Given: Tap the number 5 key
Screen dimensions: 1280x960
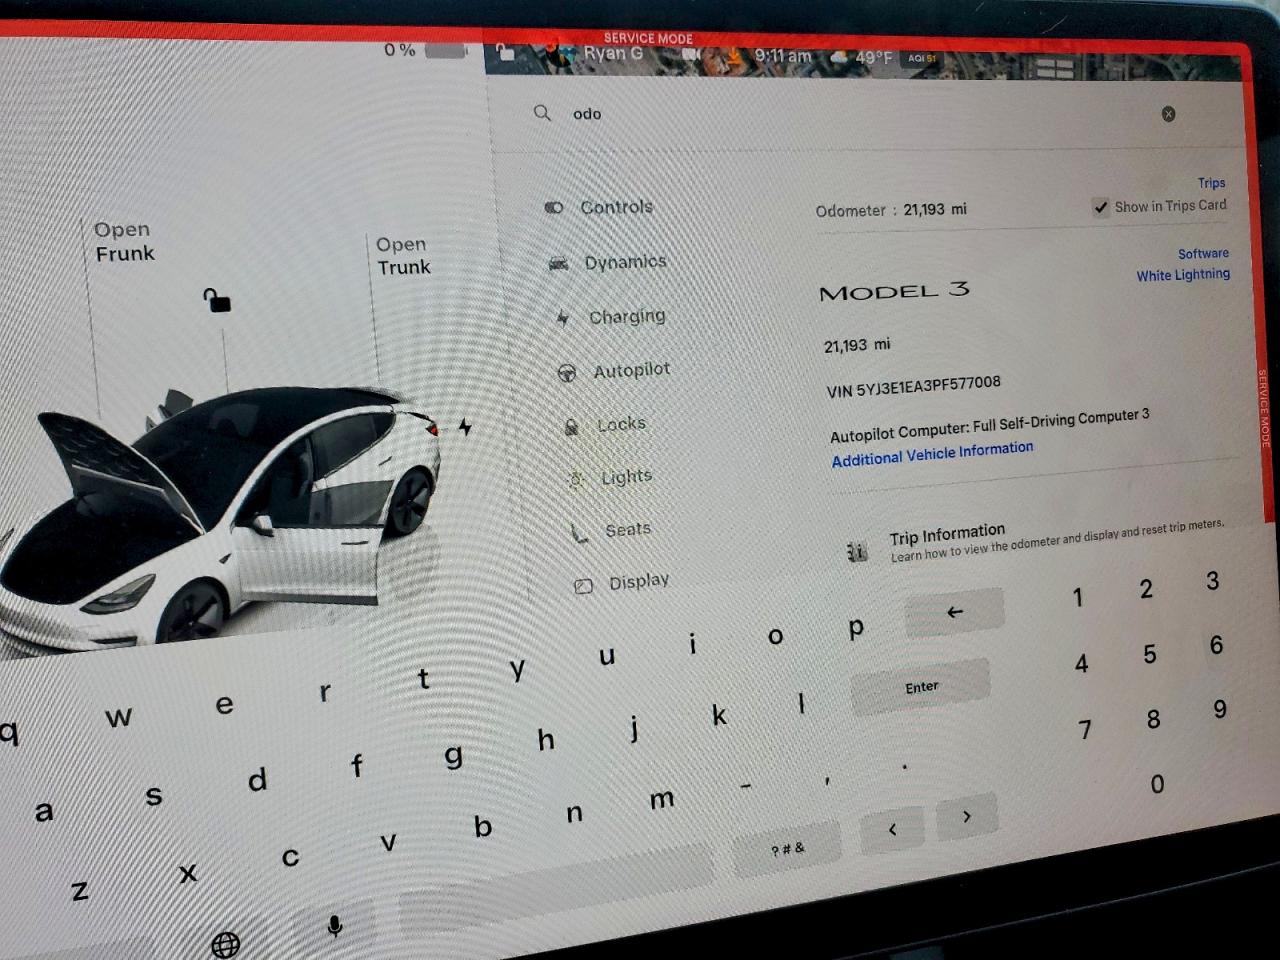Looking at the screenshot, I should tap(1150, 655).
